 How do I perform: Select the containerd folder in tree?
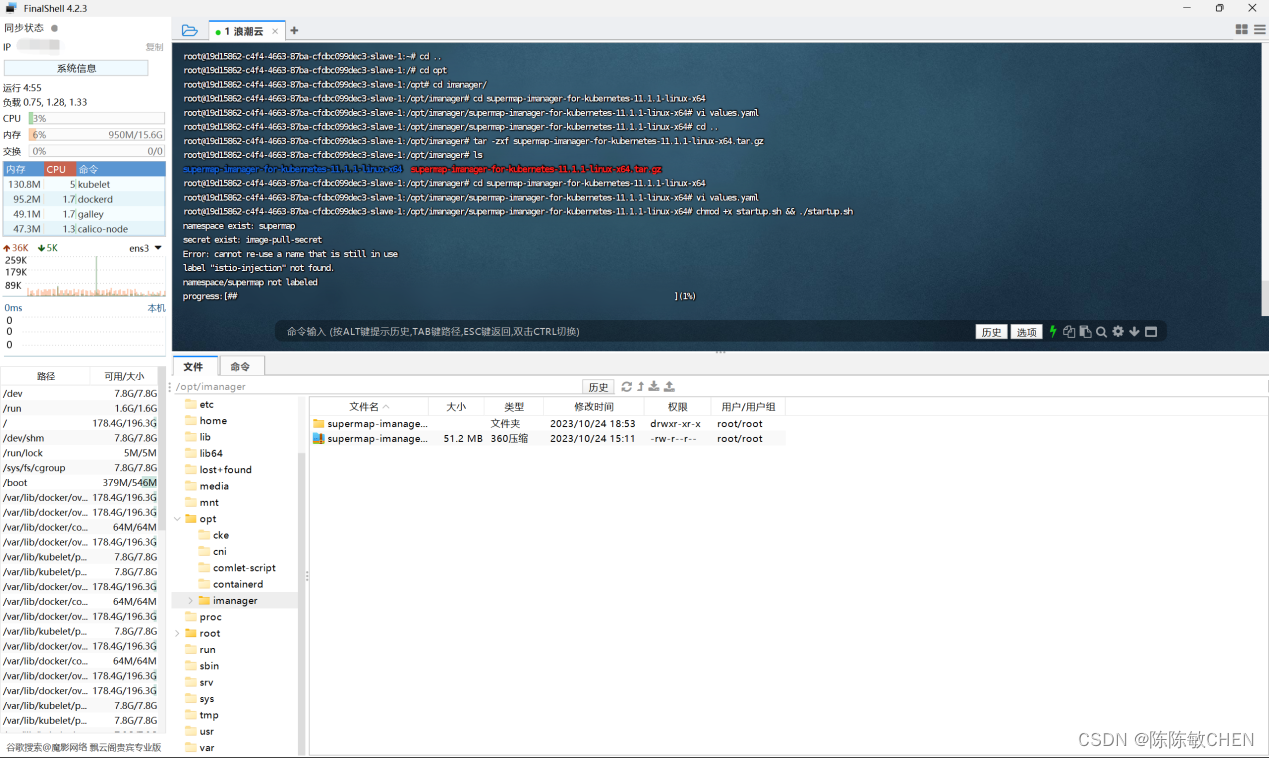[x=231, y=584]
